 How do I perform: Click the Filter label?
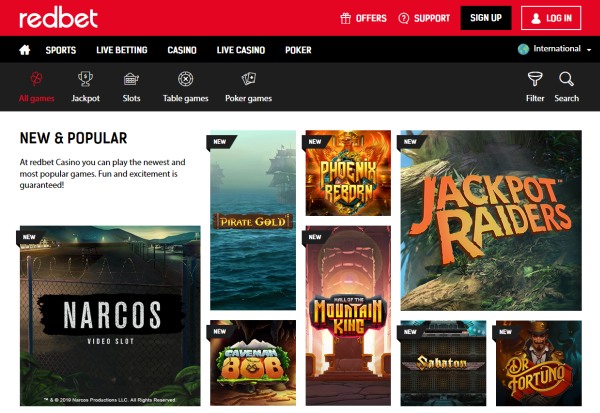click(535, 98)
